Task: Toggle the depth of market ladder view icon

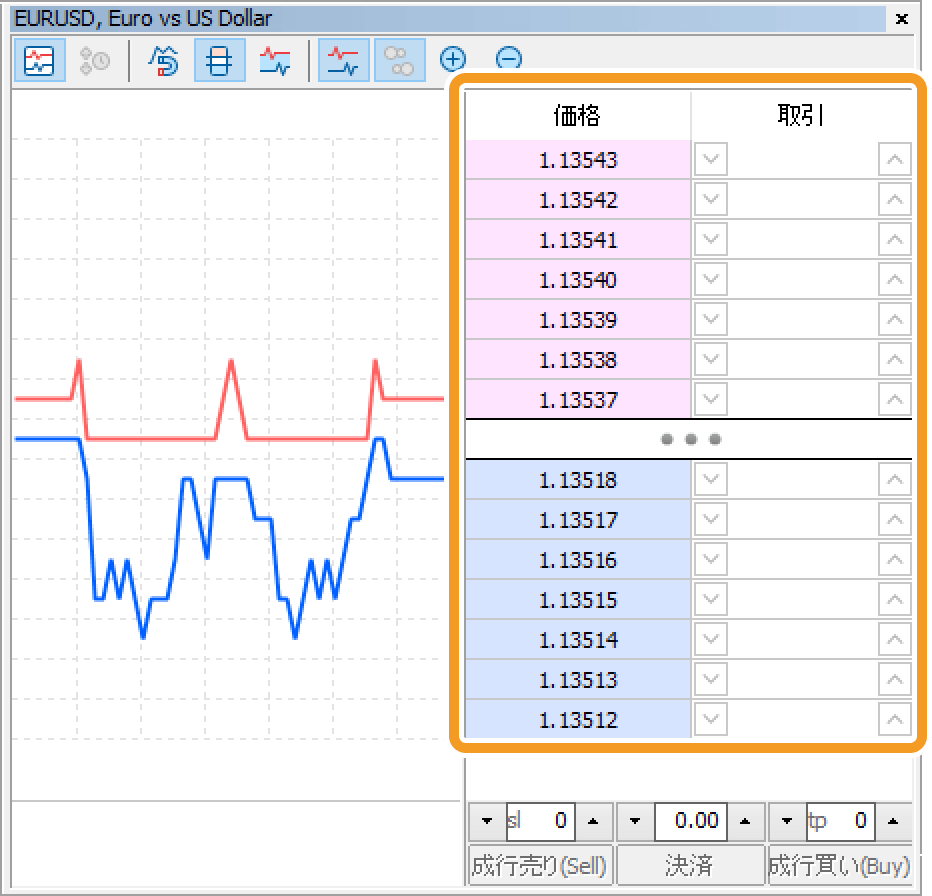Action: 219,61
